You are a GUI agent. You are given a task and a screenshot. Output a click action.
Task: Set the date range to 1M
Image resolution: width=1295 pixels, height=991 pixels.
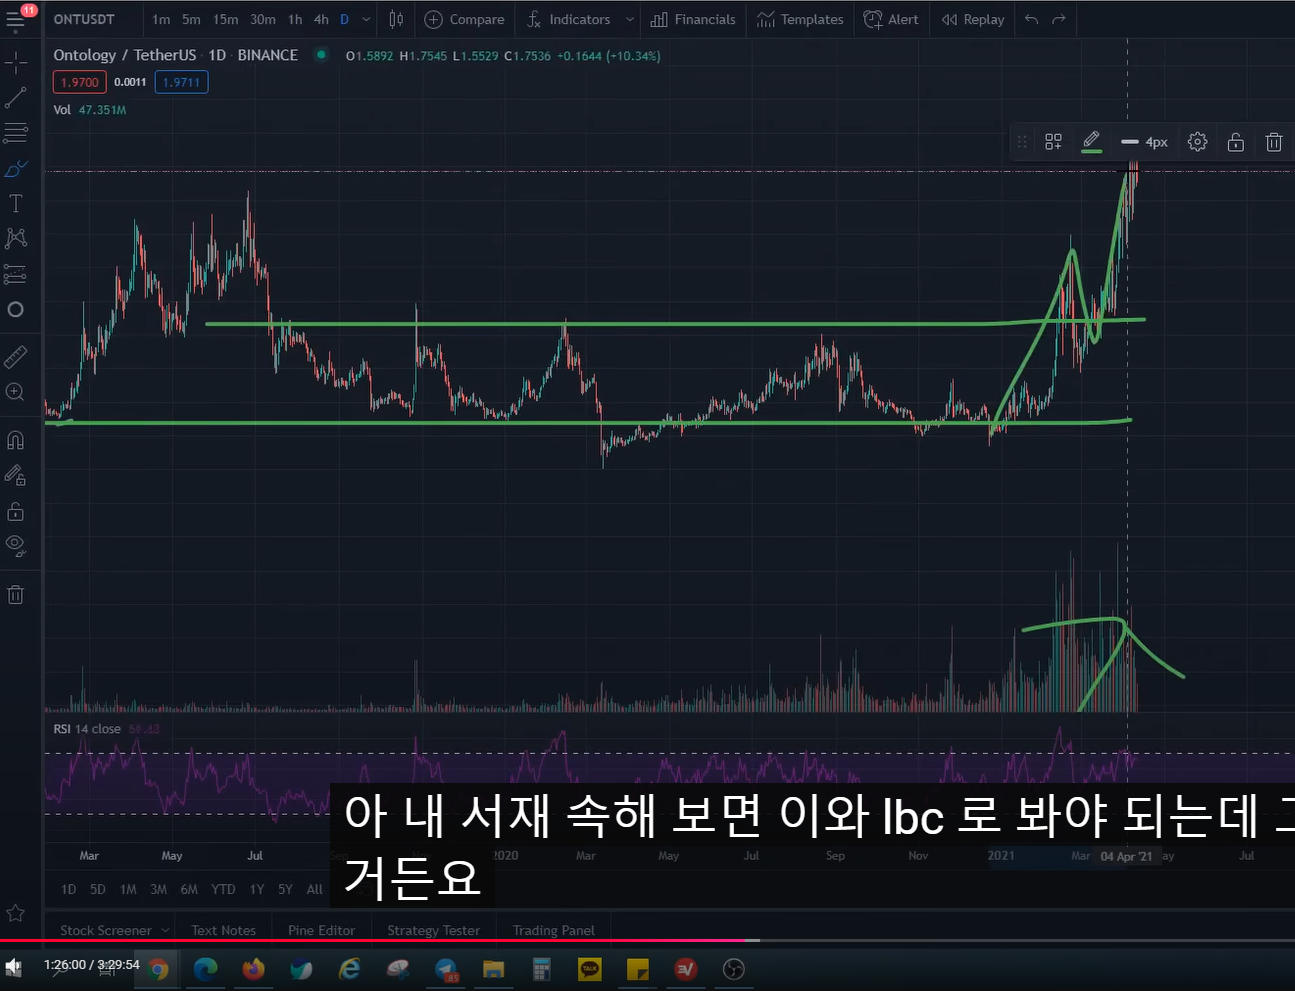click(128, 889)
